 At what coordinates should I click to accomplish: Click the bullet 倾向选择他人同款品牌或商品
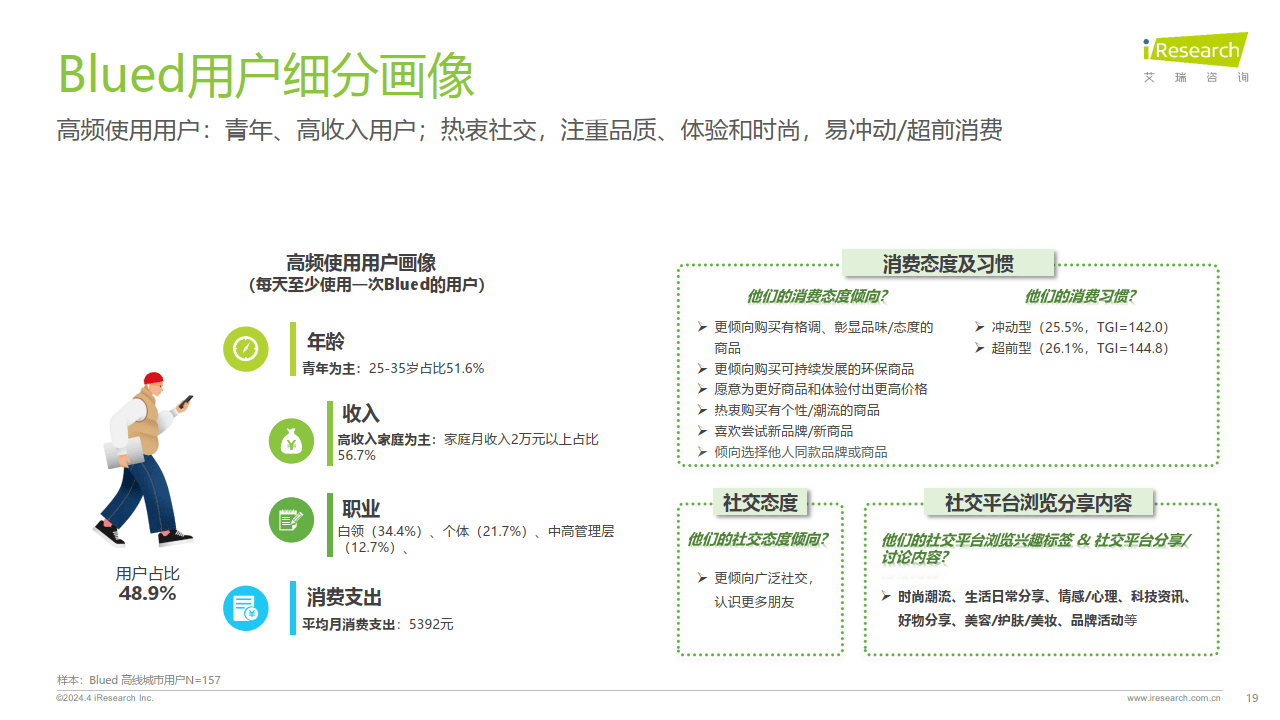click(793, 452)
